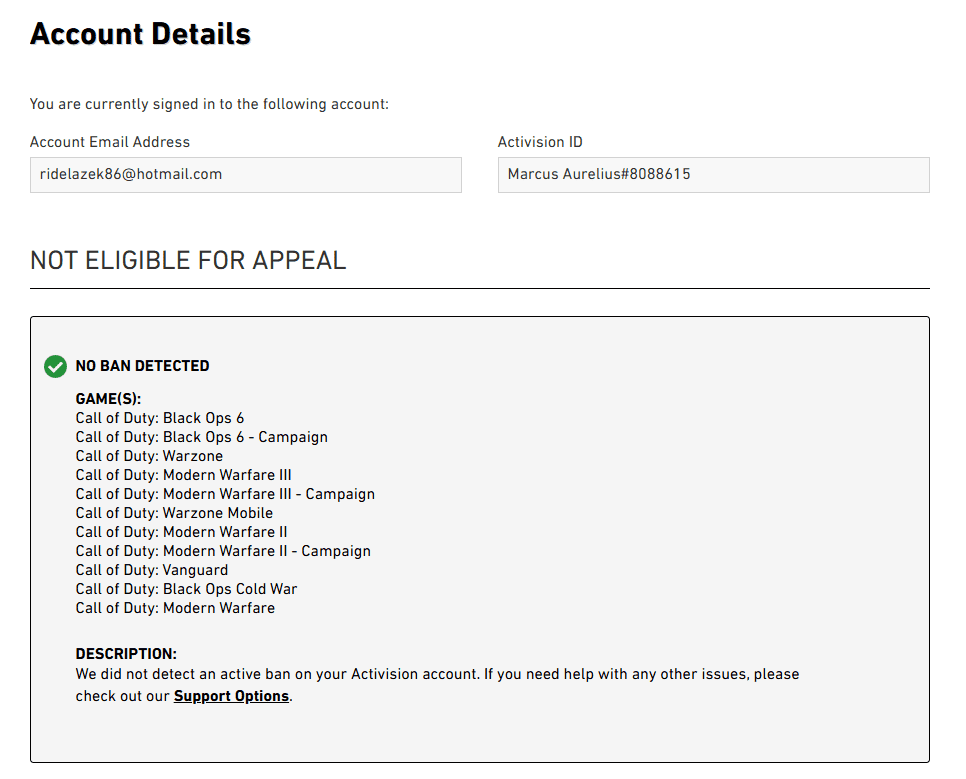Image resolution: width=966 pixels, height=779 pixels.
Task: Open the Support Options link
Action: point(231,696)
